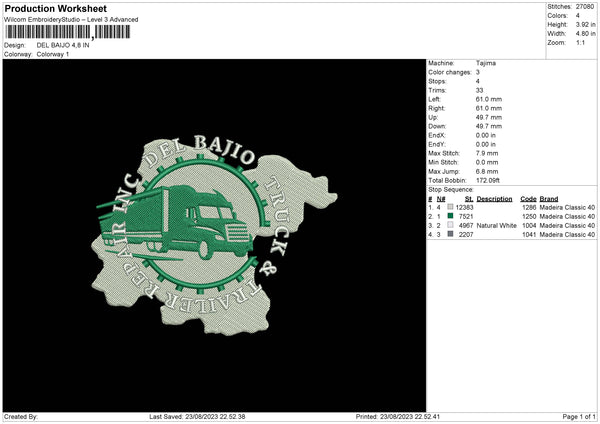Click the Height value 3.92 in
The height and width of the screenshot is (424, 600).
(585, 24)
